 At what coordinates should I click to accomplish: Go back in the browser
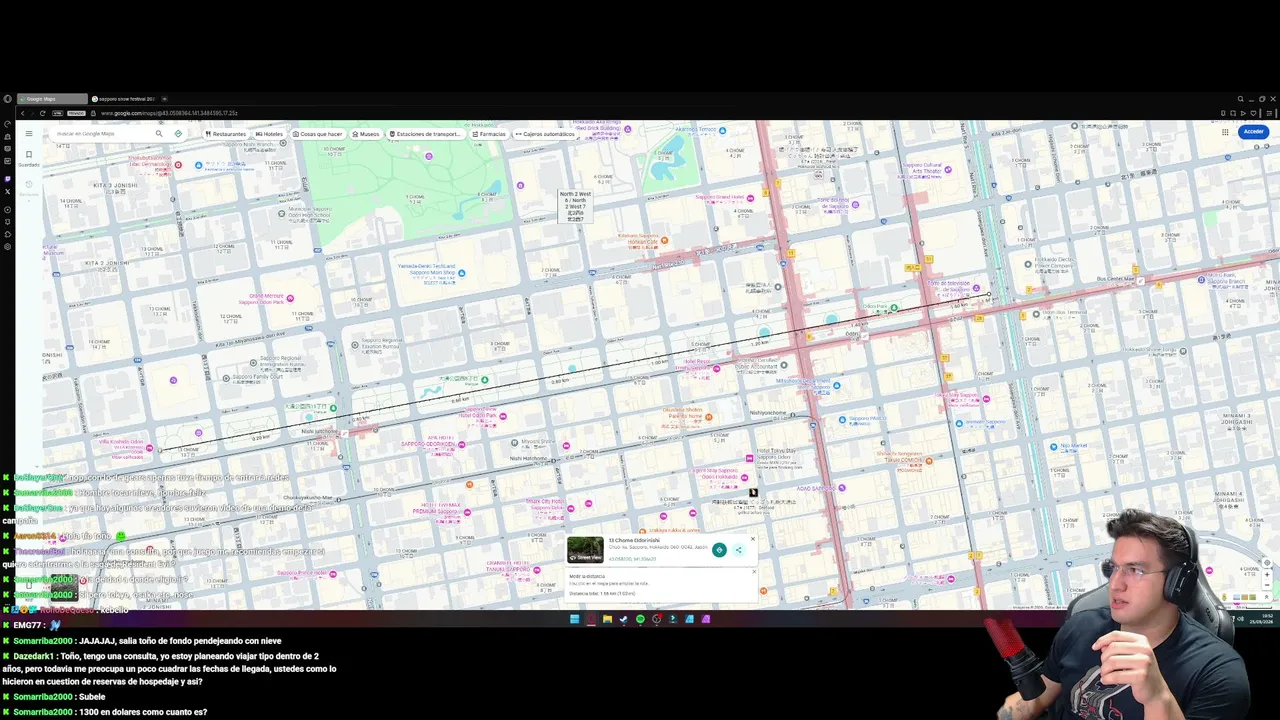(x=22, y=113)
